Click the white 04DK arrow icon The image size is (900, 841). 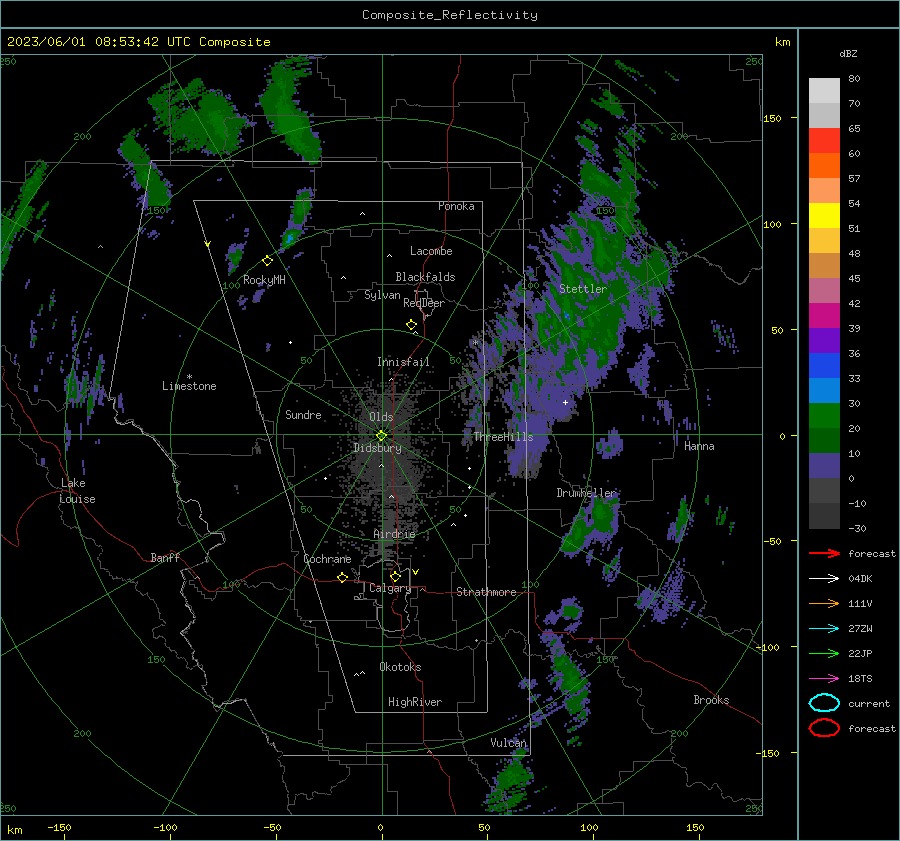pyautogui.click(x=824, y=578)
